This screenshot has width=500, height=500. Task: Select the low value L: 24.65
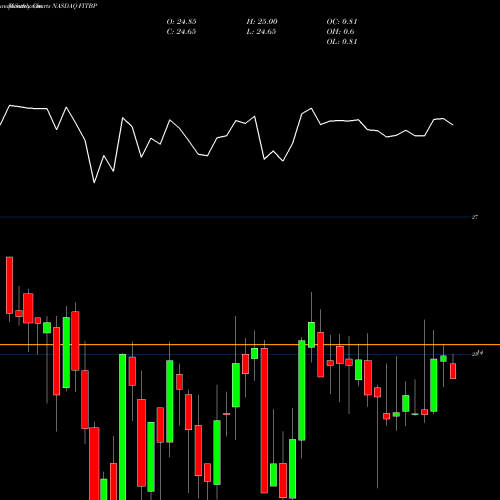261,32
